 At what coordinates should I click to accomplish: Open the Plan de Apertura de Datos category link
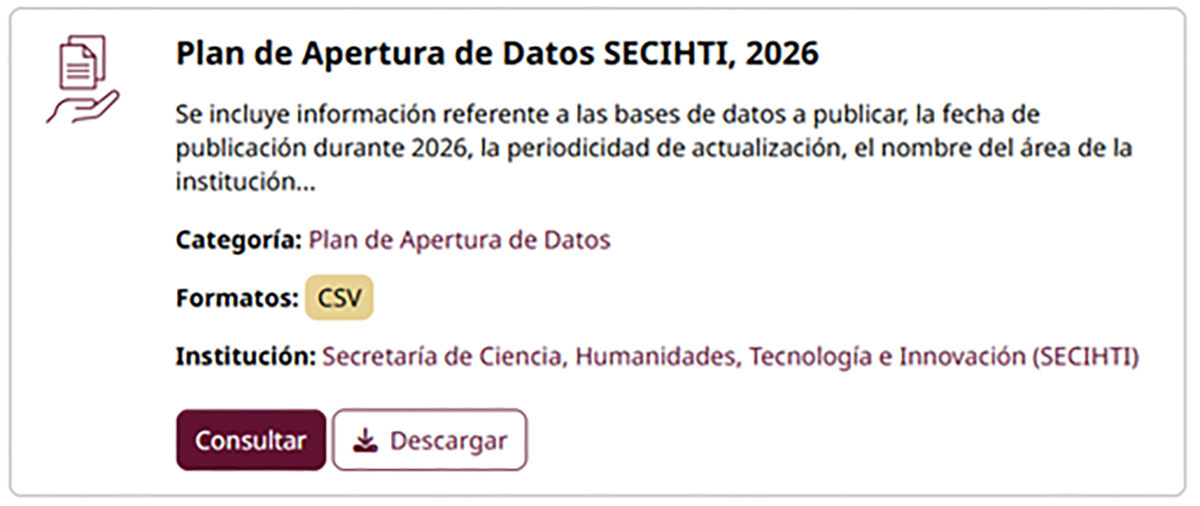459,240
